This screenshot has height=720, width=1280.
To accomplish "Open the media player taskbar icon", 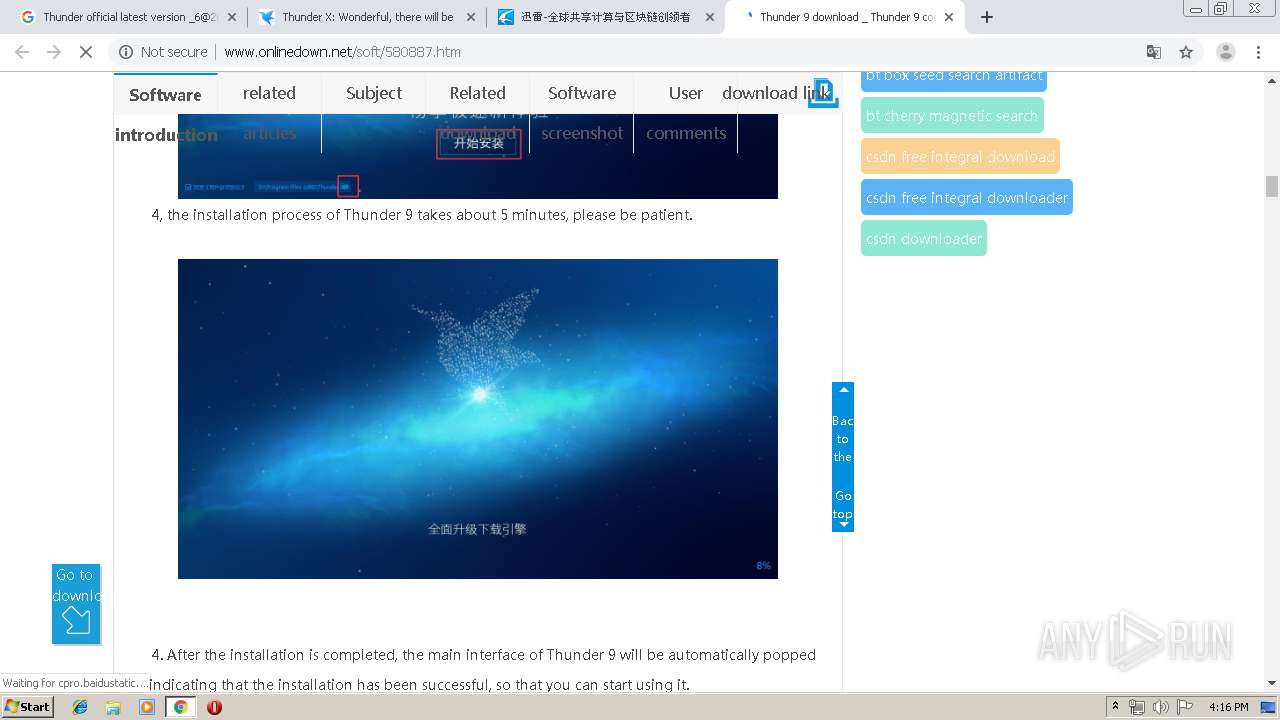I will pyautogui.click(x=147, y=707).
